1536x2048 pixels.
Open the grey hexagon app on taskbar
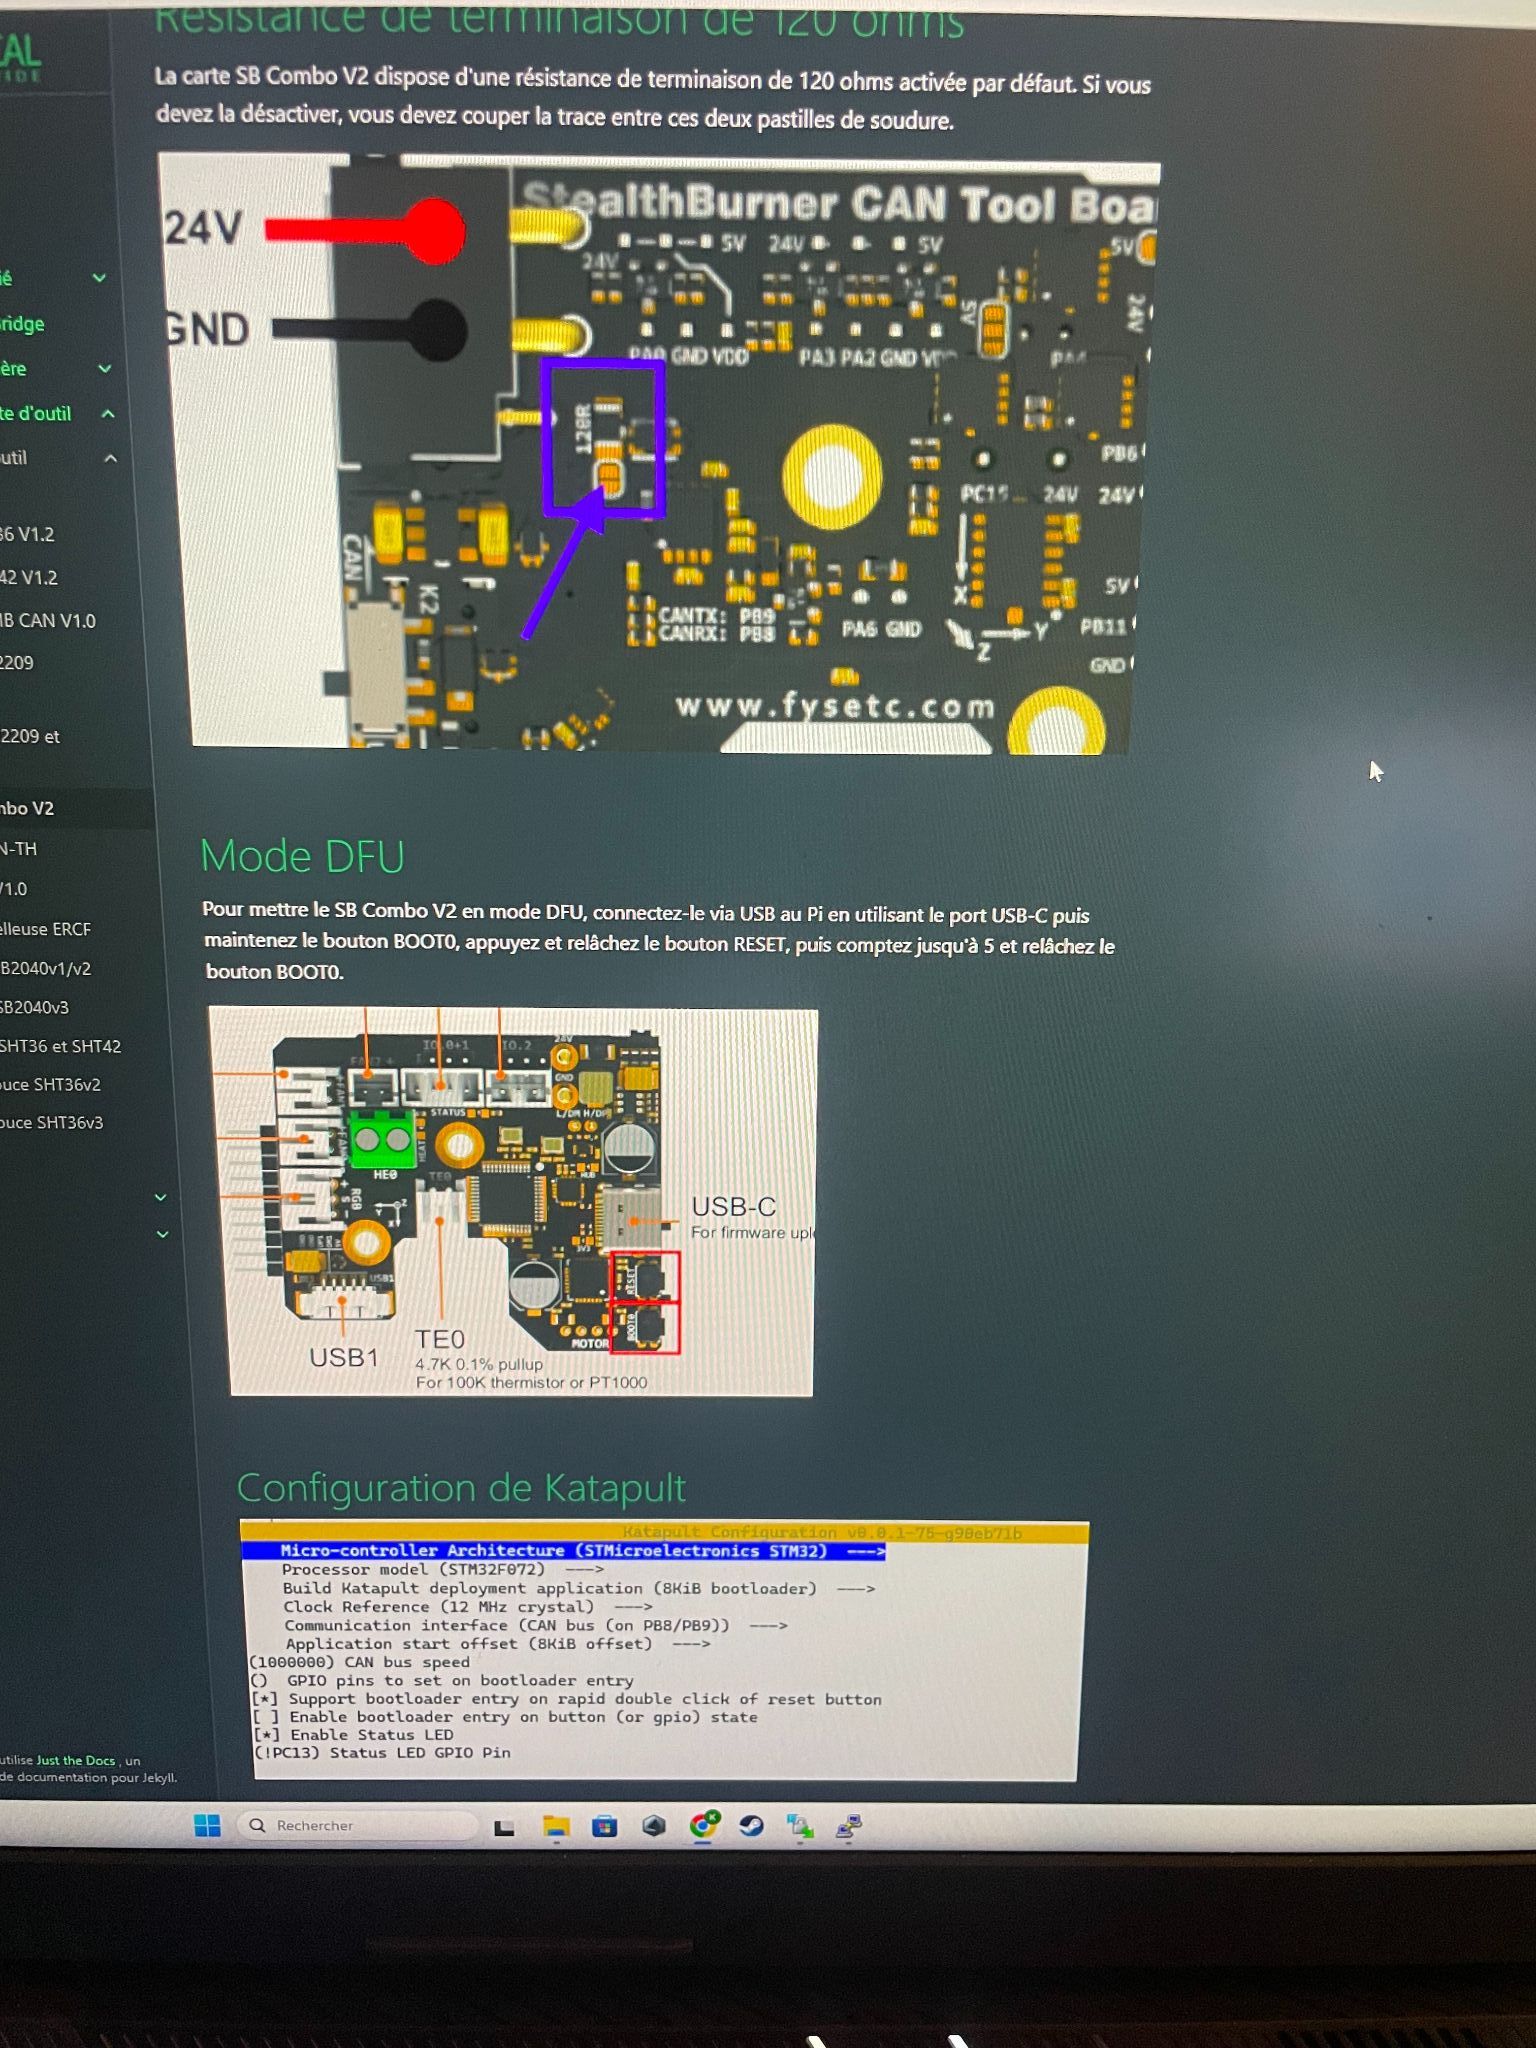click(x=653, y=1827)
